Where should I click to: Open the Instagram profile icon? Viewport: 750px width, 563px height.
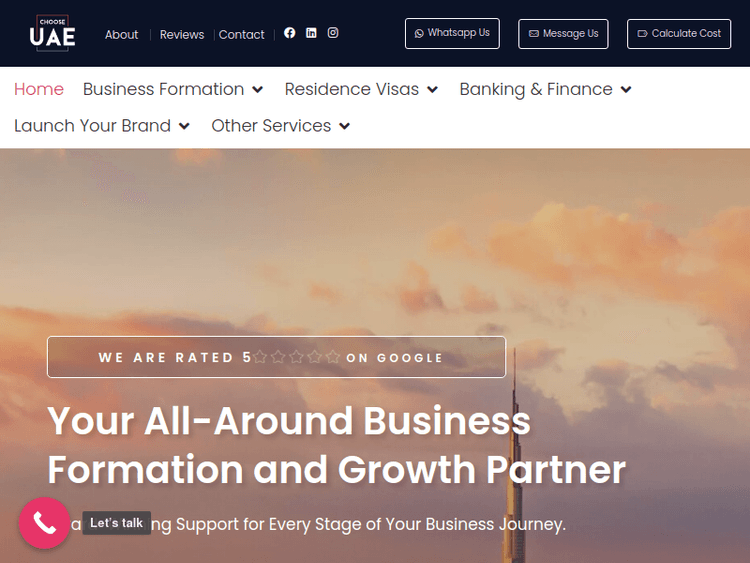point(333,33)
